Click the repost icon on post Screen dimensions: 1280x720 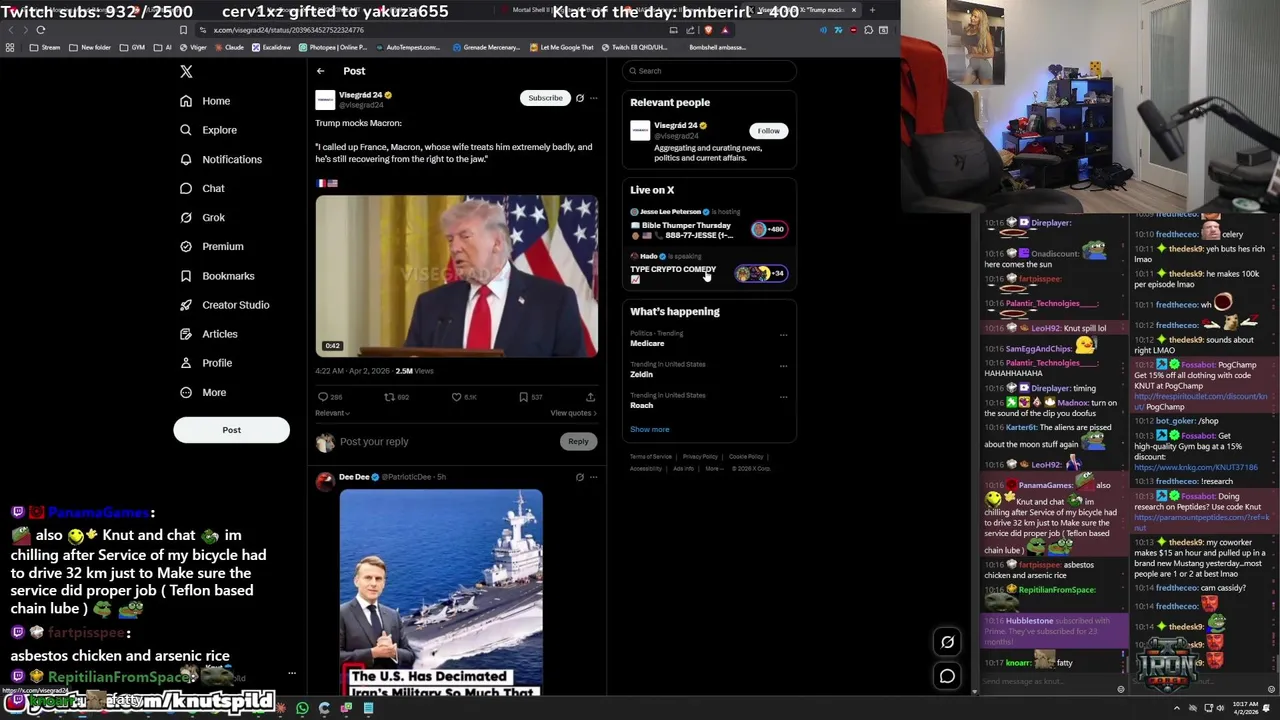tap(389, 397)
